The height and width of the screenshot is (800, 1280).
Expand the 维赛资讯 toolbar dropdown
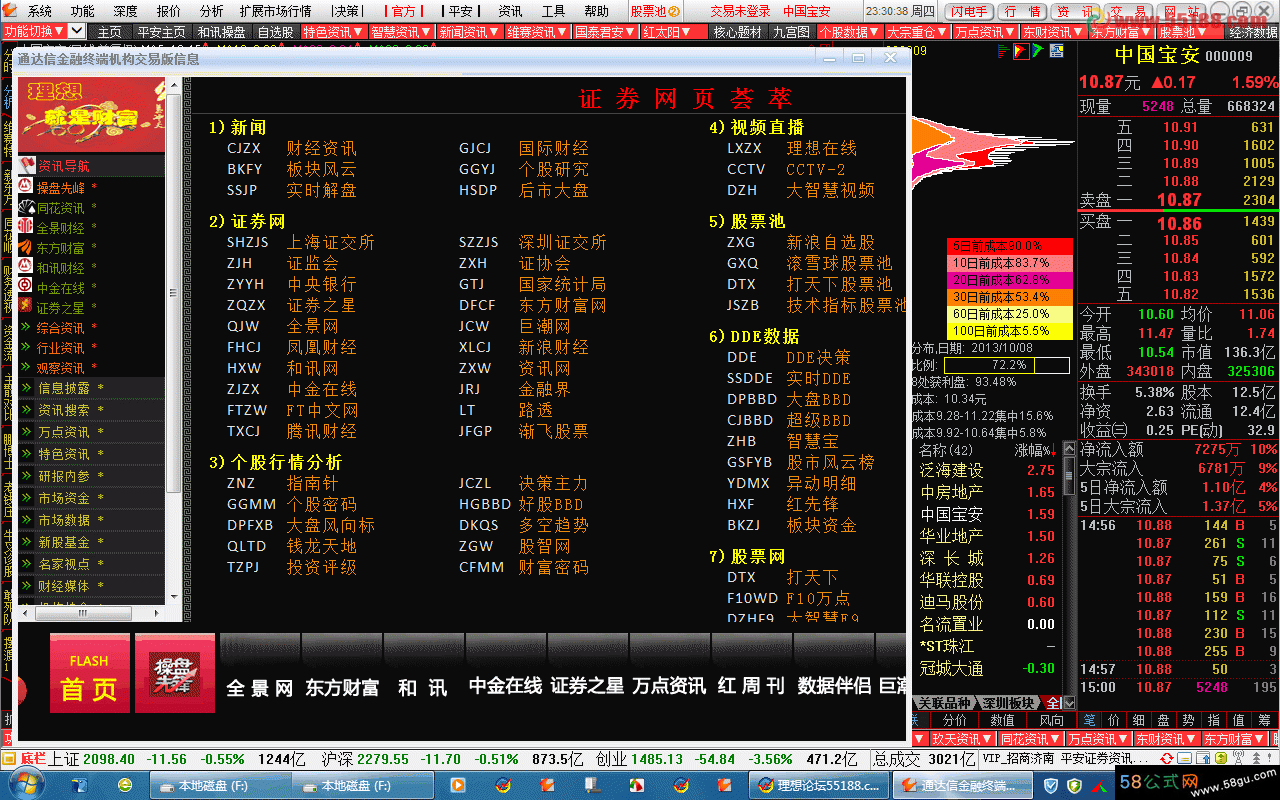point(536,32)
